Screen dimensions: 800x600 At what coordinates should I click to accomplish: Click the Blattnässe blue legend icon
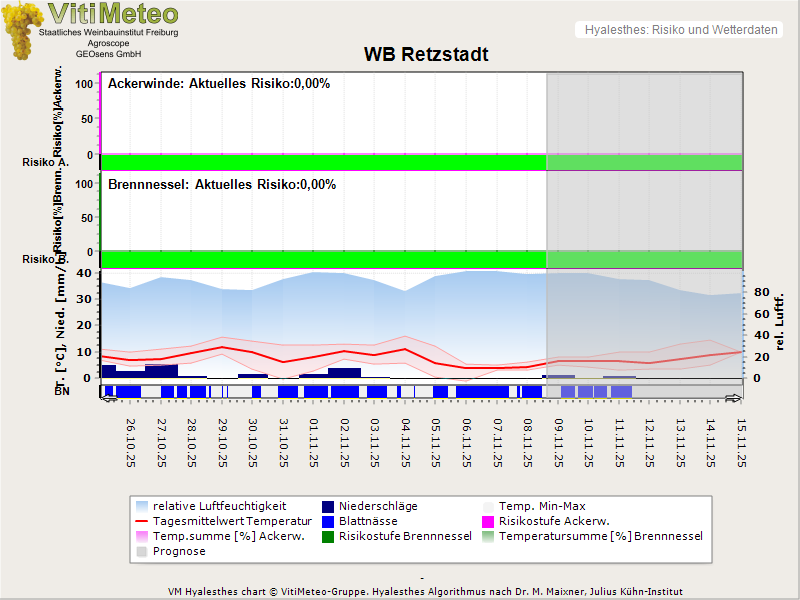tap(329, 521)
